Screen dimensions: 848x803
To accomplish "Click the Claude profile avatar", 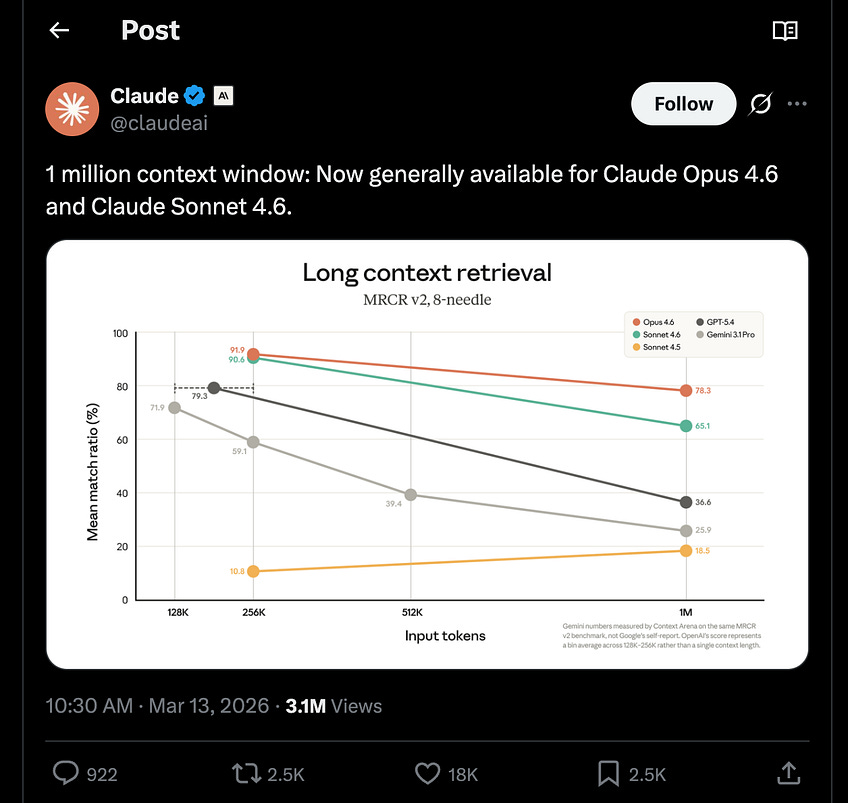I will 72,108.
